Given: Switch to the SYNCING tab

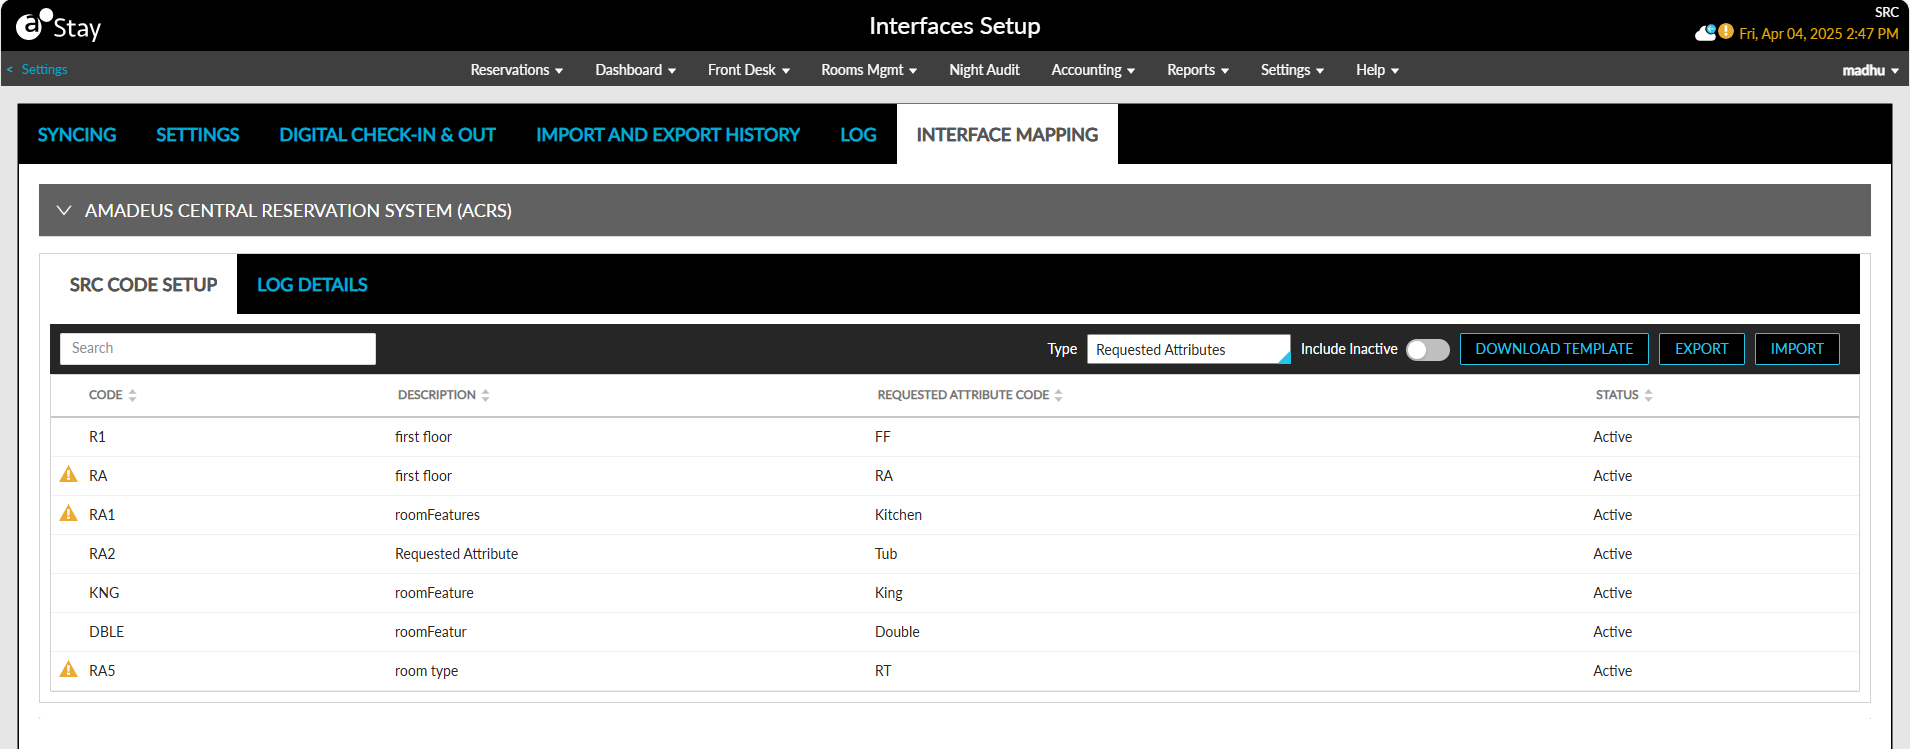Looking at the screenshot, I should [x=77, y=134].
